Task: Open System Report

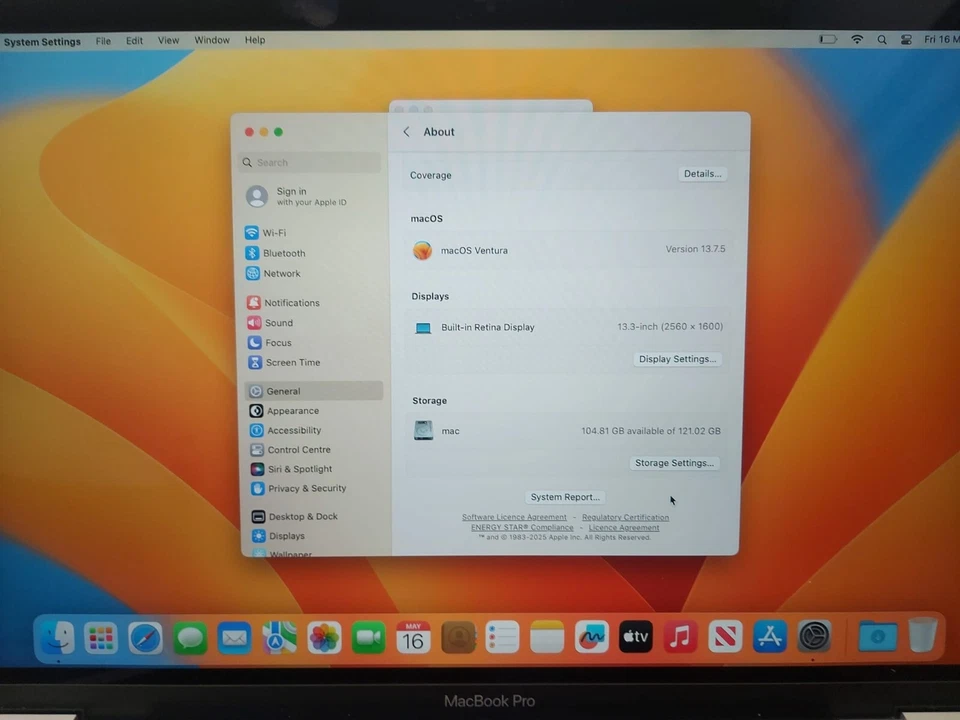Action: 565,497
